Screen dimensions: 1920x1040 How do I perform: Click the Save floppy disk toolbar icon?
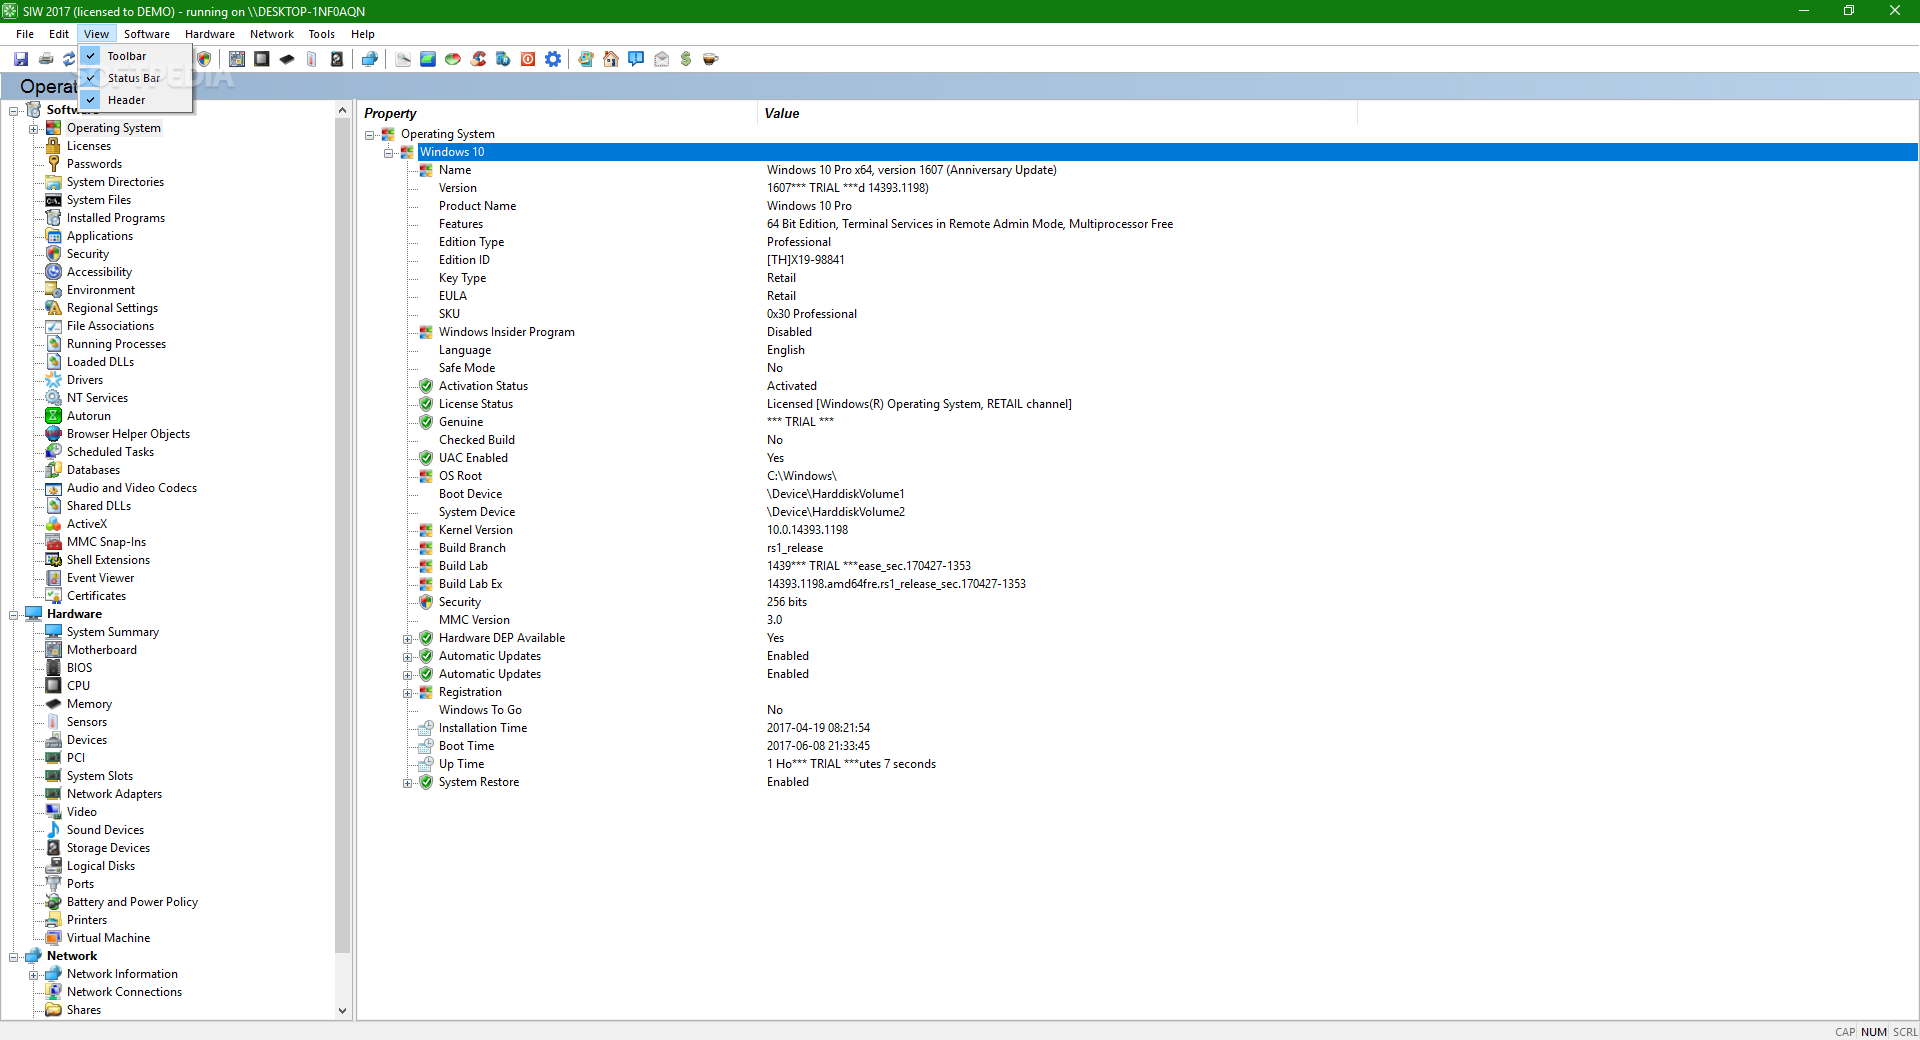[x=21, y=59]
